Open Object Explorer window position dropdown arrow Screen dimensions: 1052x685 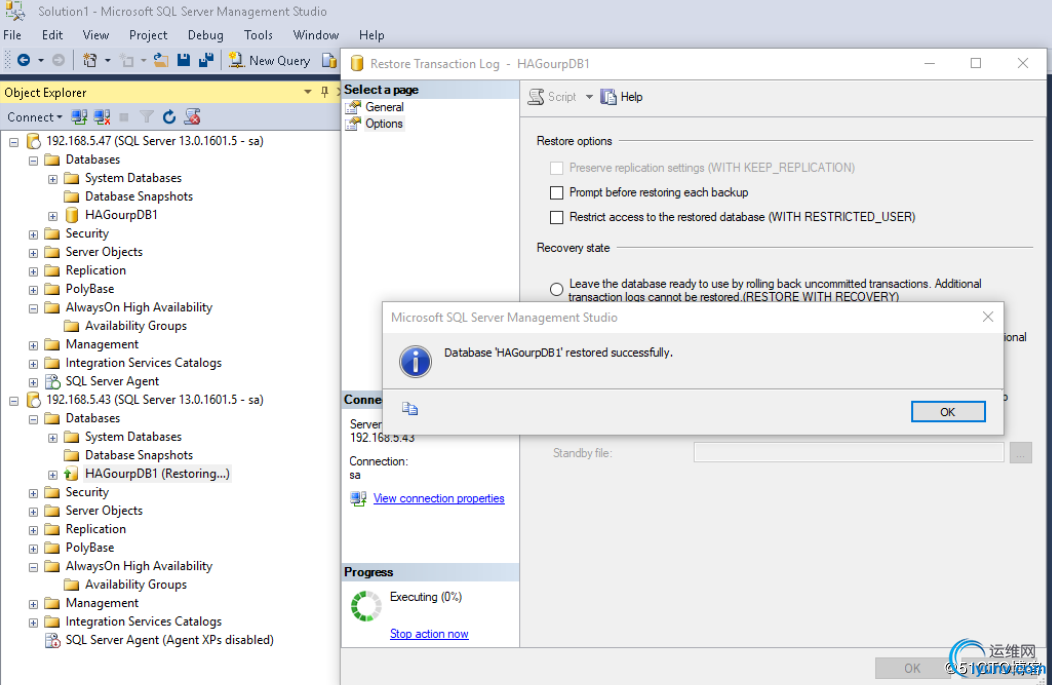(307, 92)
